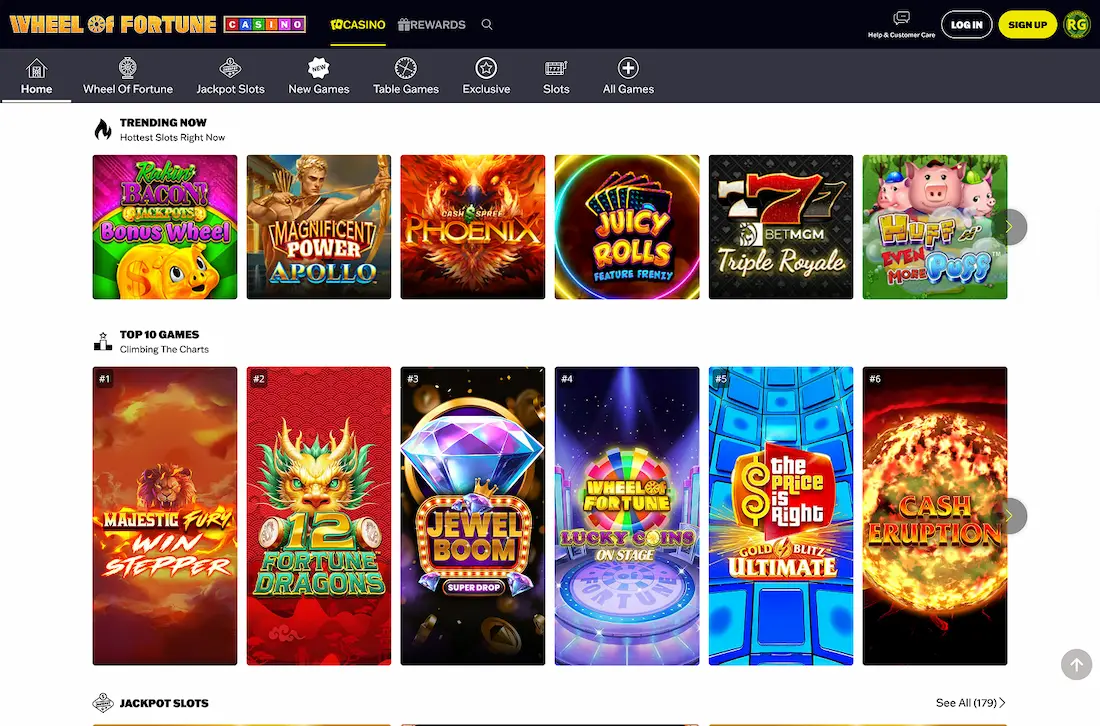The image size is (1100, 726).
Task: Advance the Trending Now carousel arrow
Action: 1010,226
